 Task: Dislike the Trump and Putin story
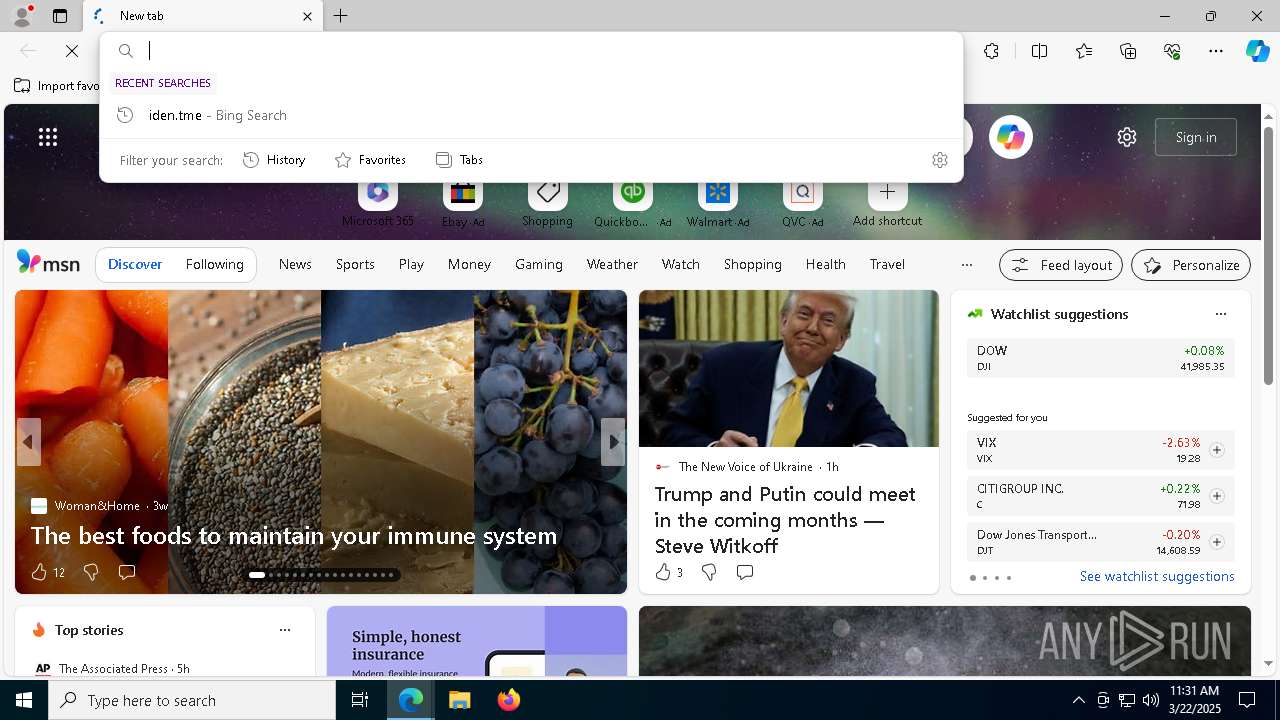tap(709, 572)
